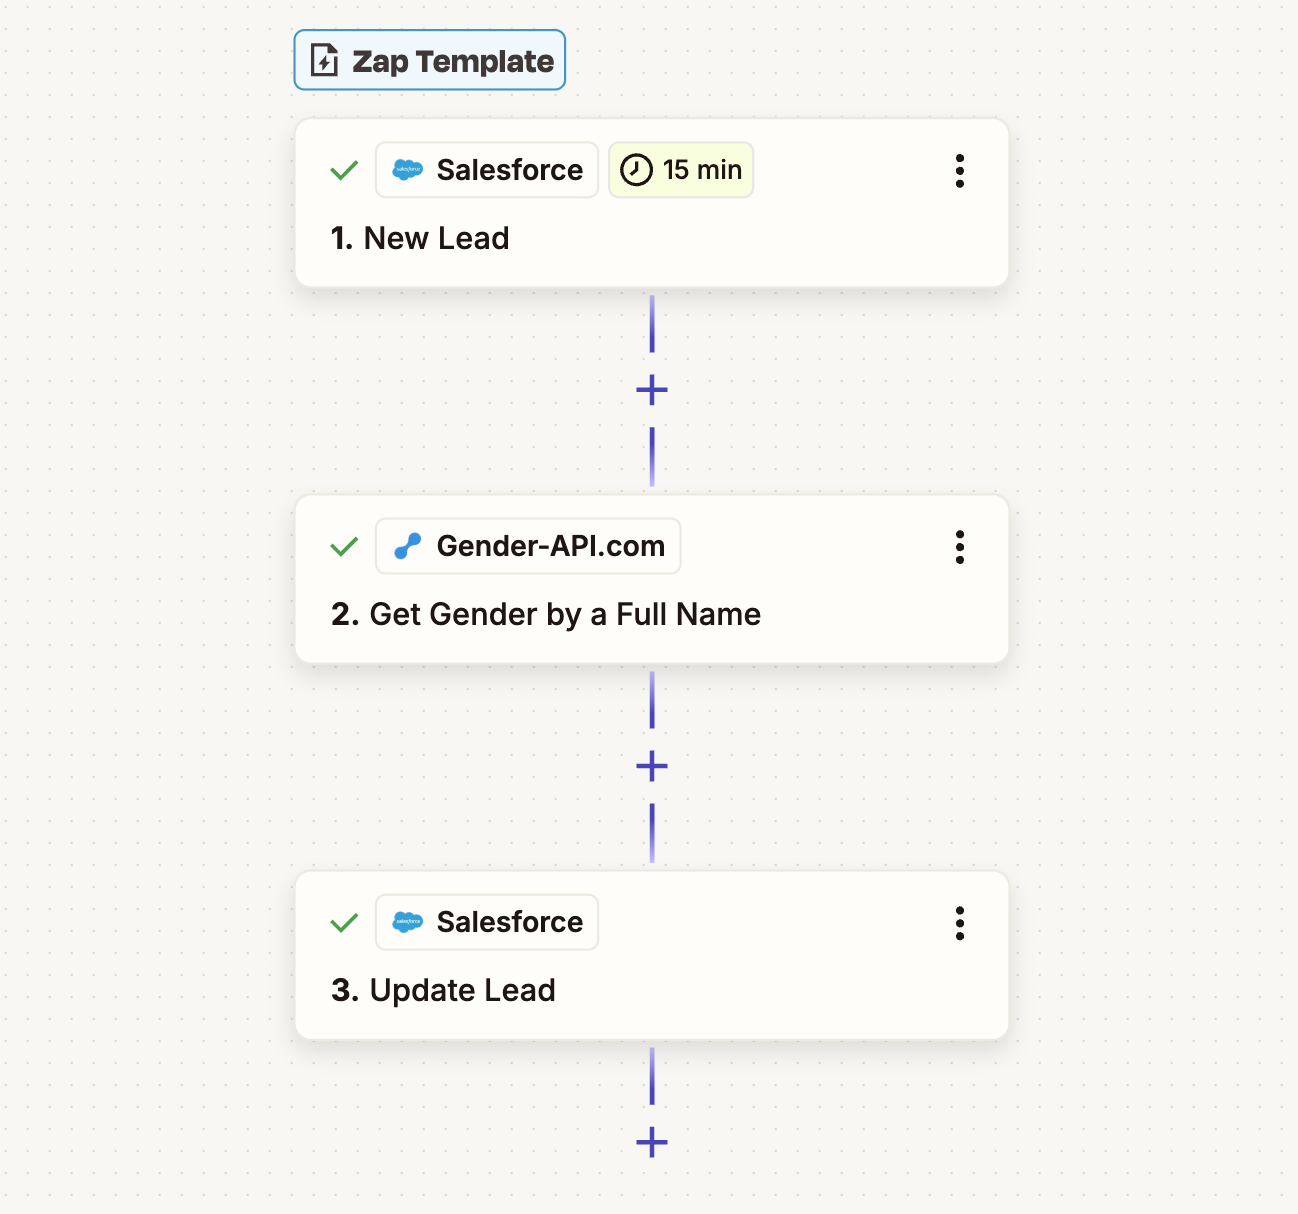Click the clock icon on the 15 min badge
The width and height of the screenshot is (1298, 1214).
click(x=637, y=170)
